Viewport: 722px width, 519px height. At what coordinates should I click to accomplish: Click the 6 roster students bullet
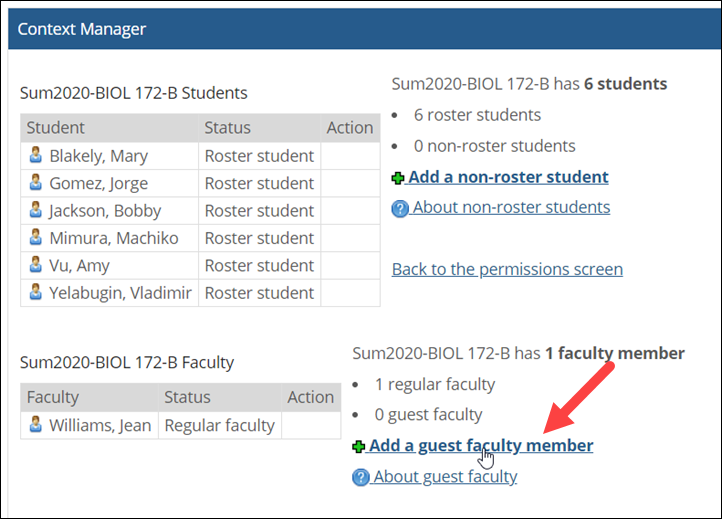(477, 115)
